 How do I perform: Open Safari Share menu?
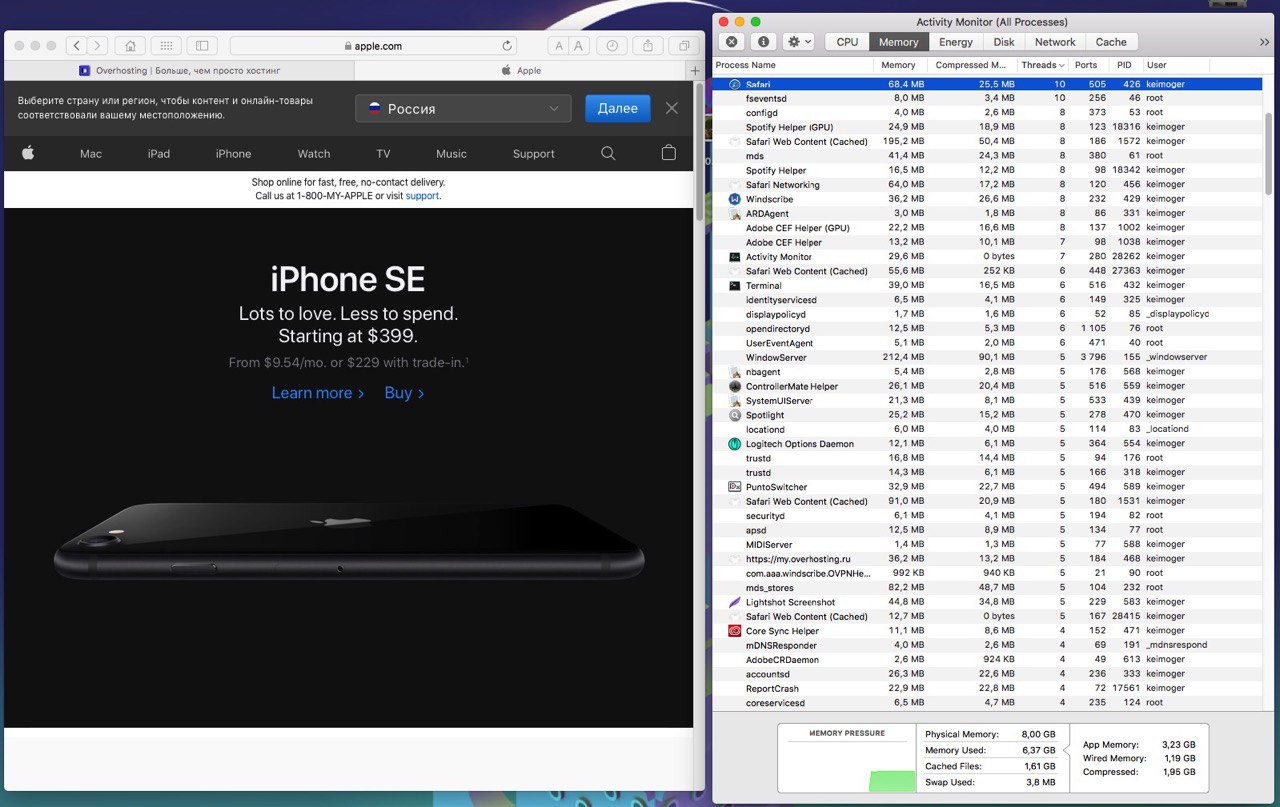coord(648,45)
